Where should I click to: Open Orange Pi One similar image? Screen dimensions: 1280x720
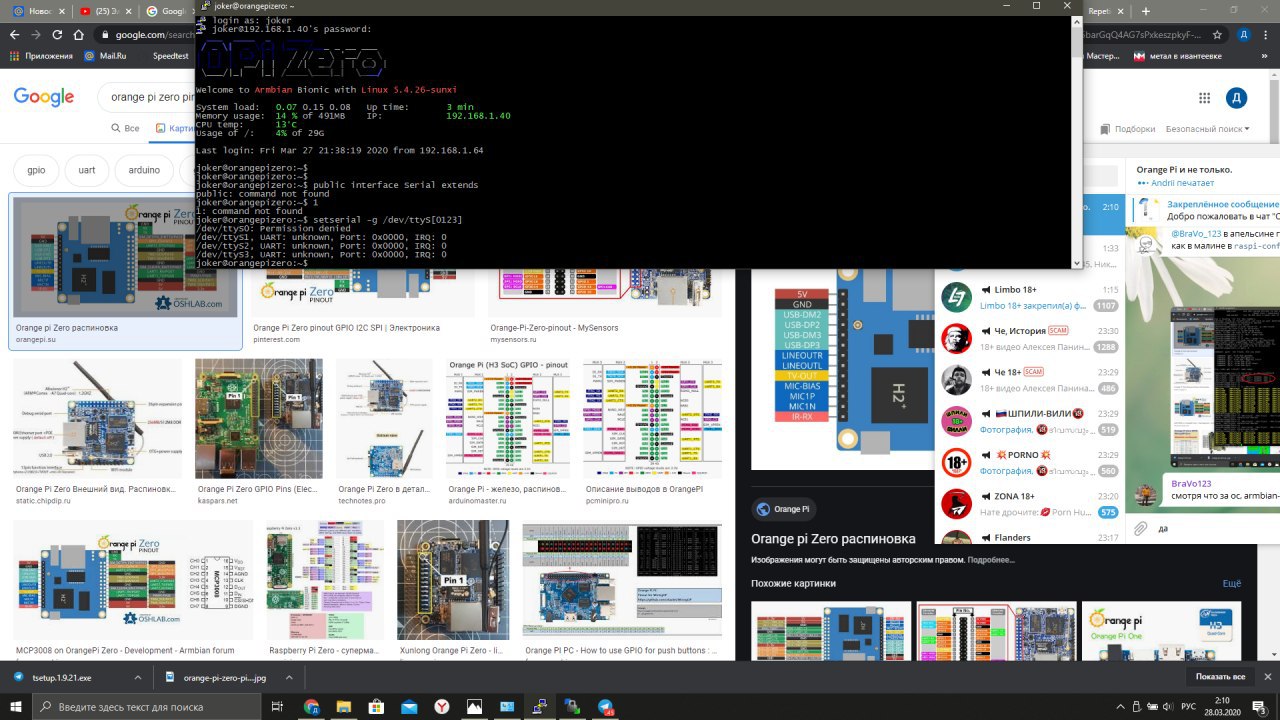[1161, 630]
